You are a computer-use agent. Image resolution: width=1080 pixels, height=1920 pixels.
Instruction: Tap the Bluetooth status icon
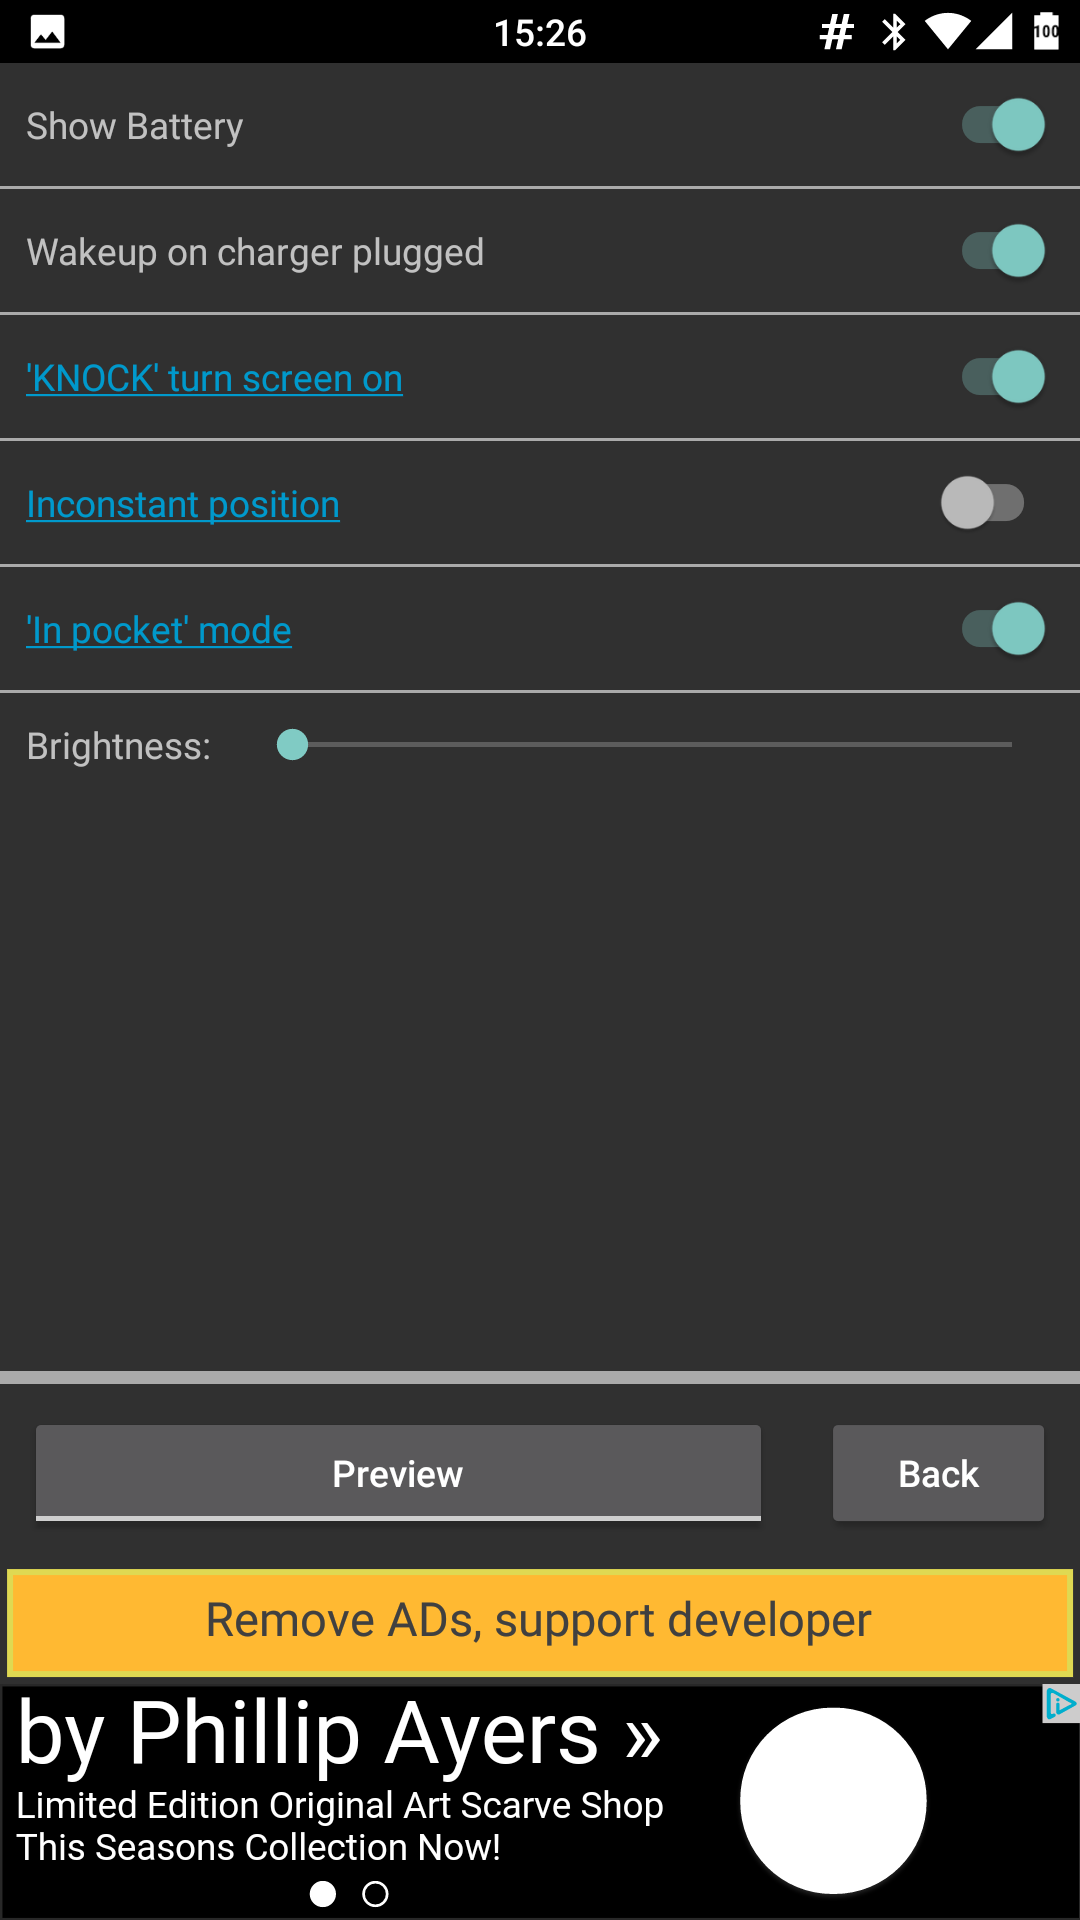[x=894, y=32]
